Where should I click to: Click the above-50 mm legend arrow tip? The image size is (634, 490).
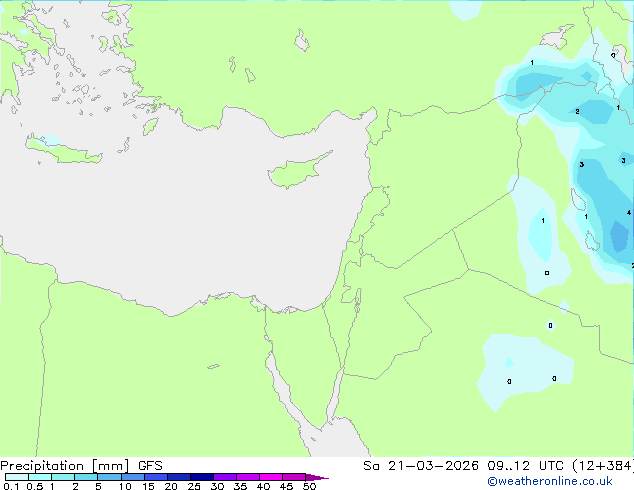[x=317, y=477]
